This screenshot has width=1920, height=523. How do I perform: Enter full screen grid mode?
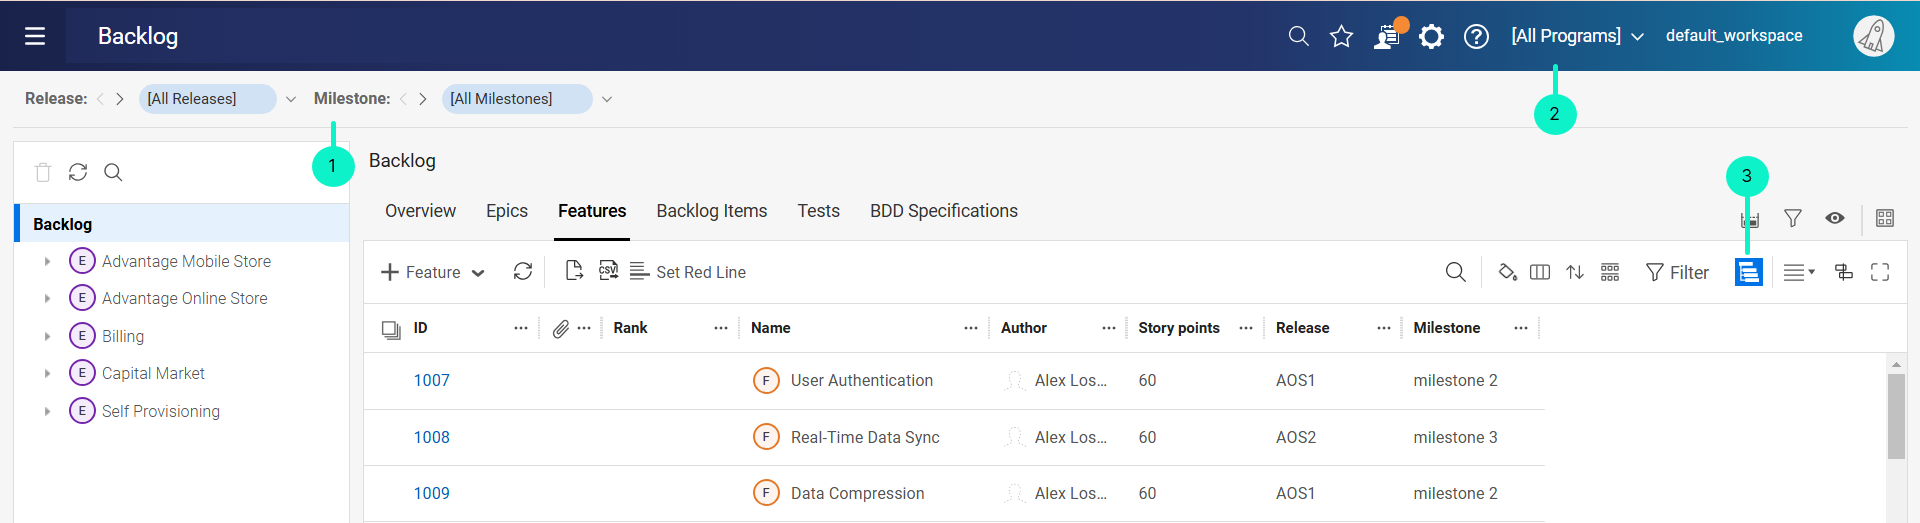pos(1880,272)
